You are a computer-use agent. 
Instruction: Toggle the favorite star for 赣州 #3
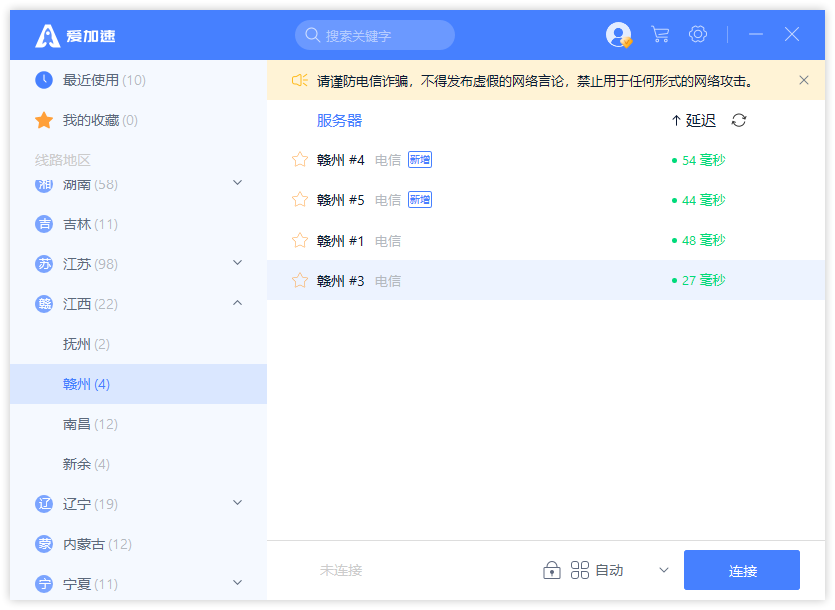point(300,281)
